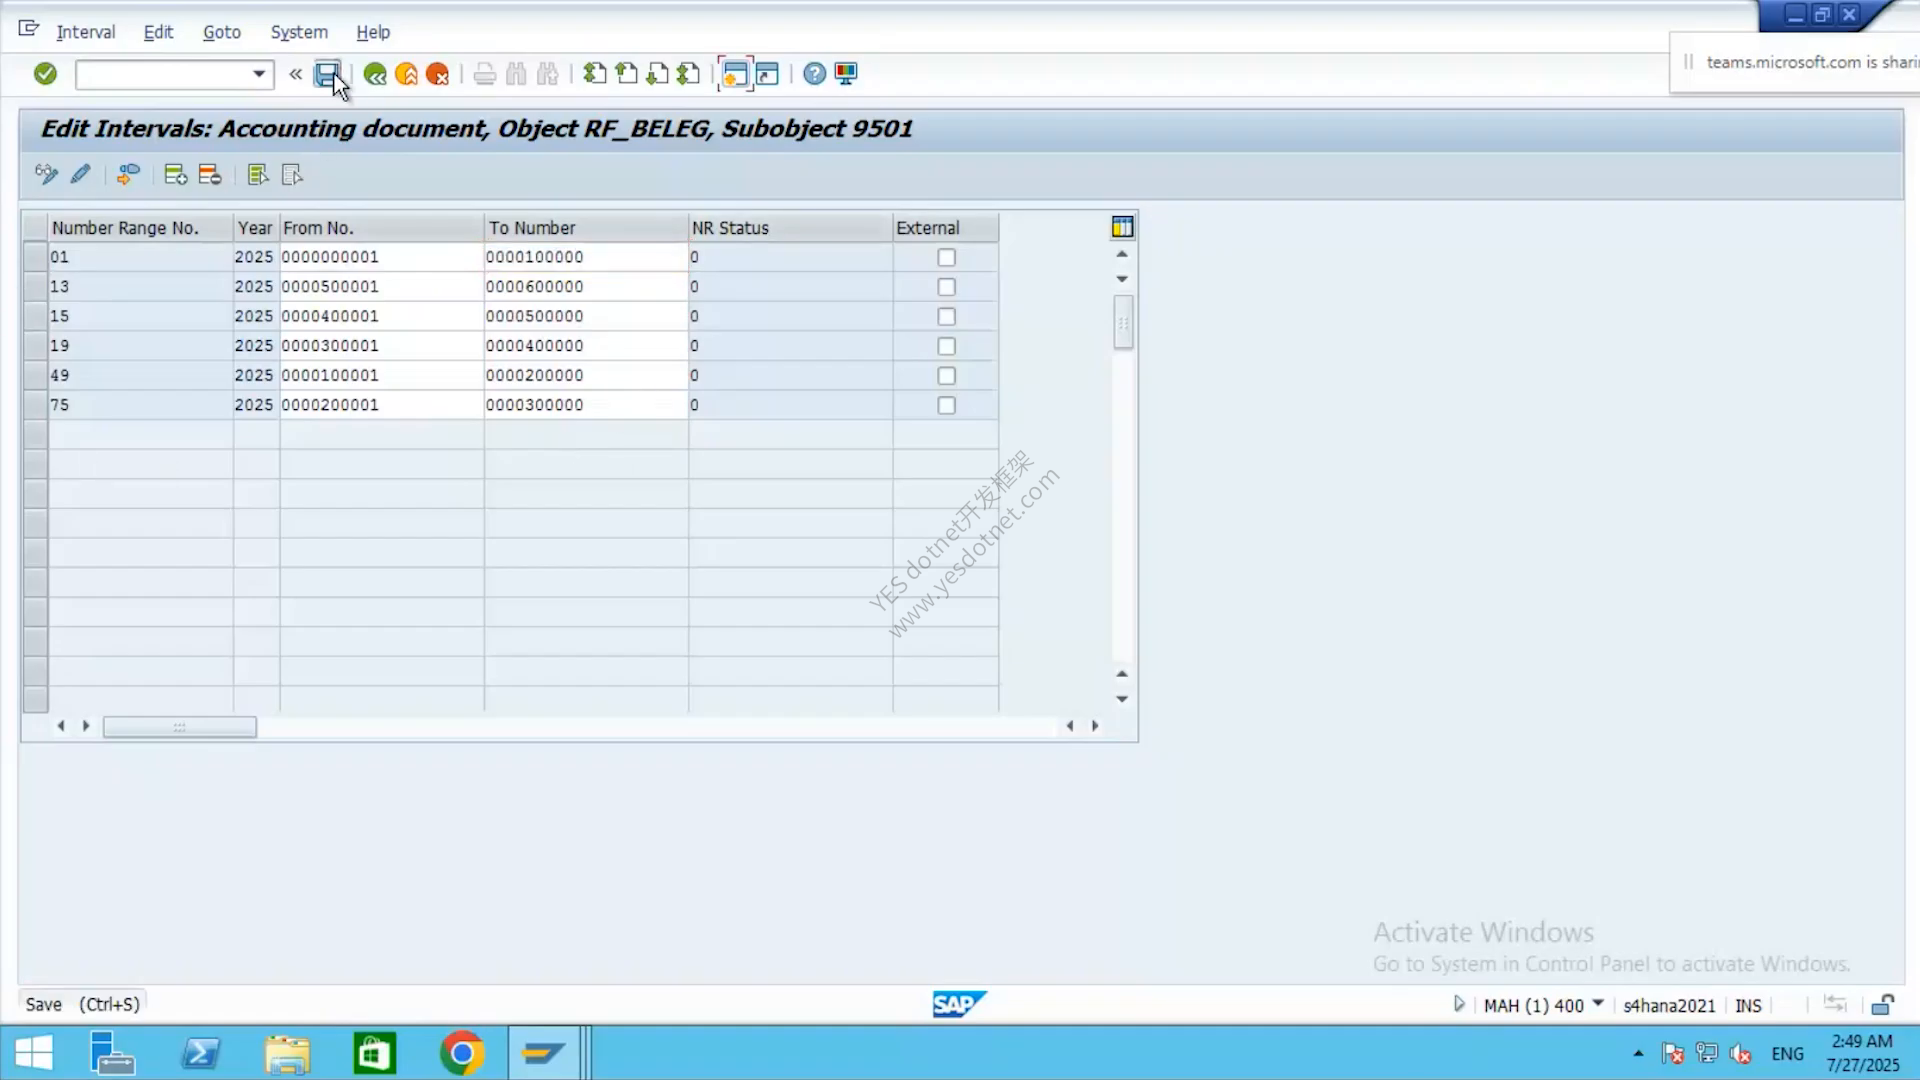Toggle display/change with pencil-glasses icon

[46, 175]
